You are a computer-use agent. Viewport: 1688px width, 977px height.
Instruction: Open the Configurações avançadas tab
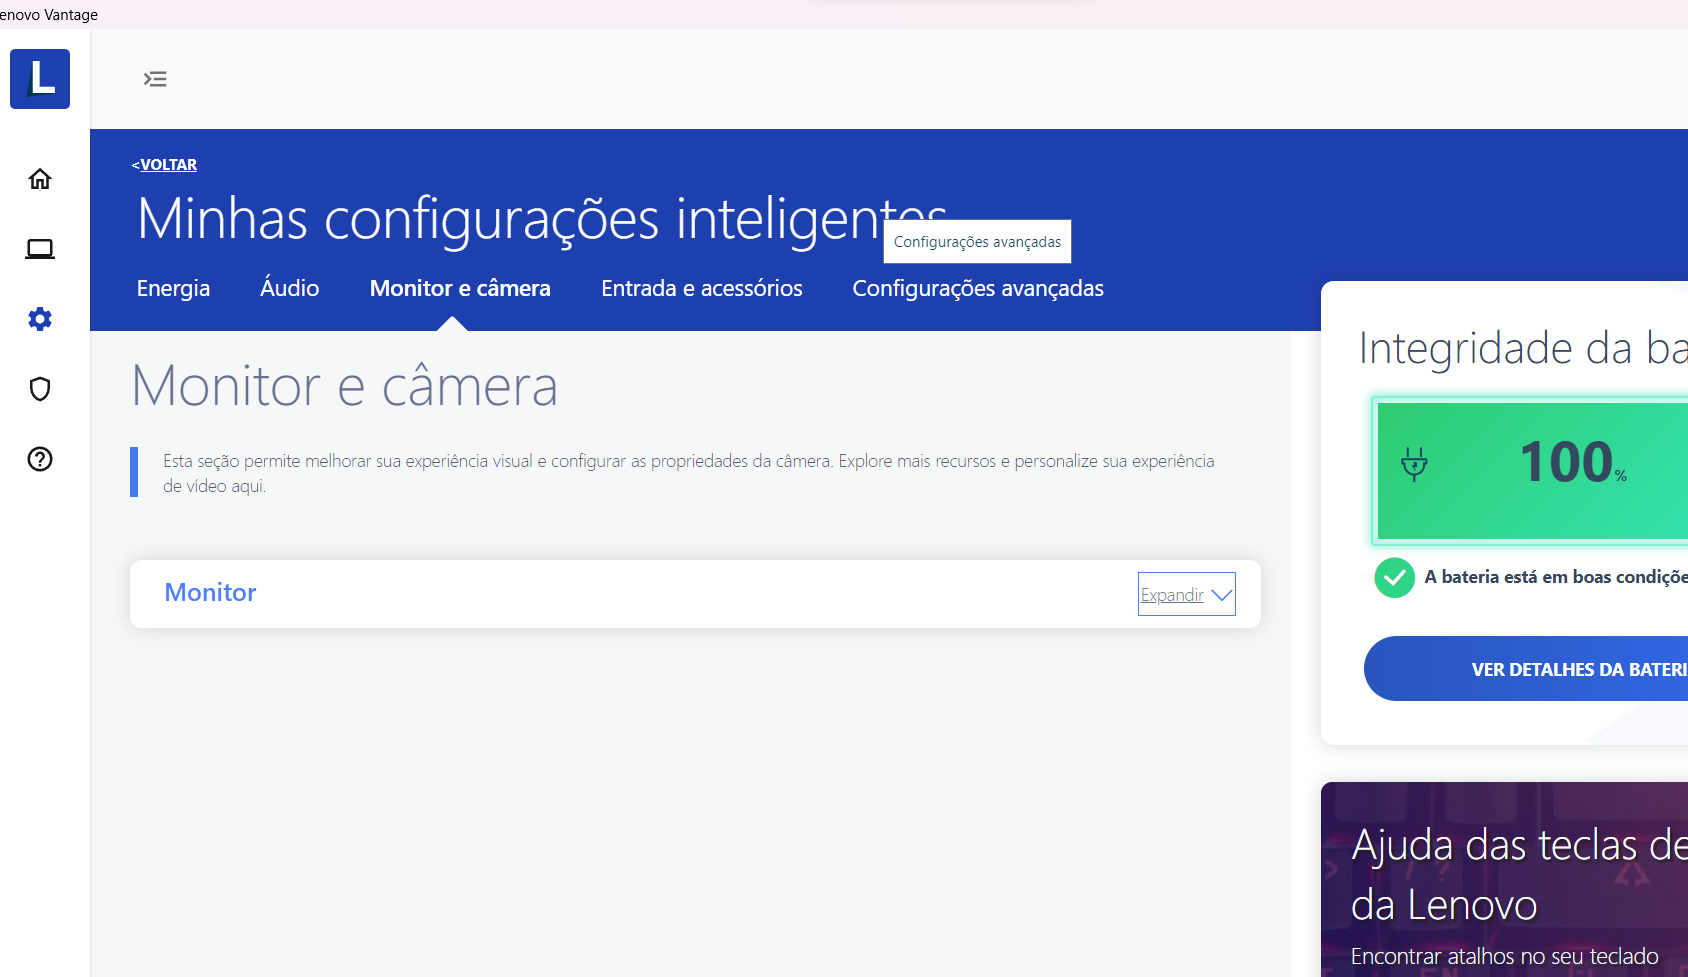click(978, 288)
